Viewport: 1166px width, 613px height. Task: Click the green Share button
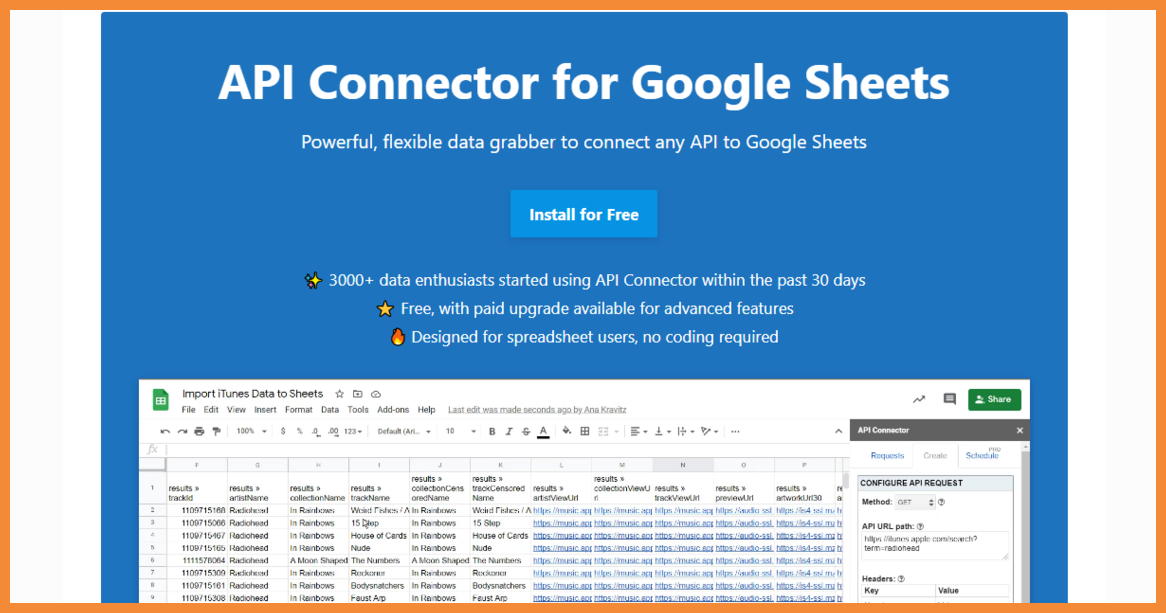[x=994, y=399]
